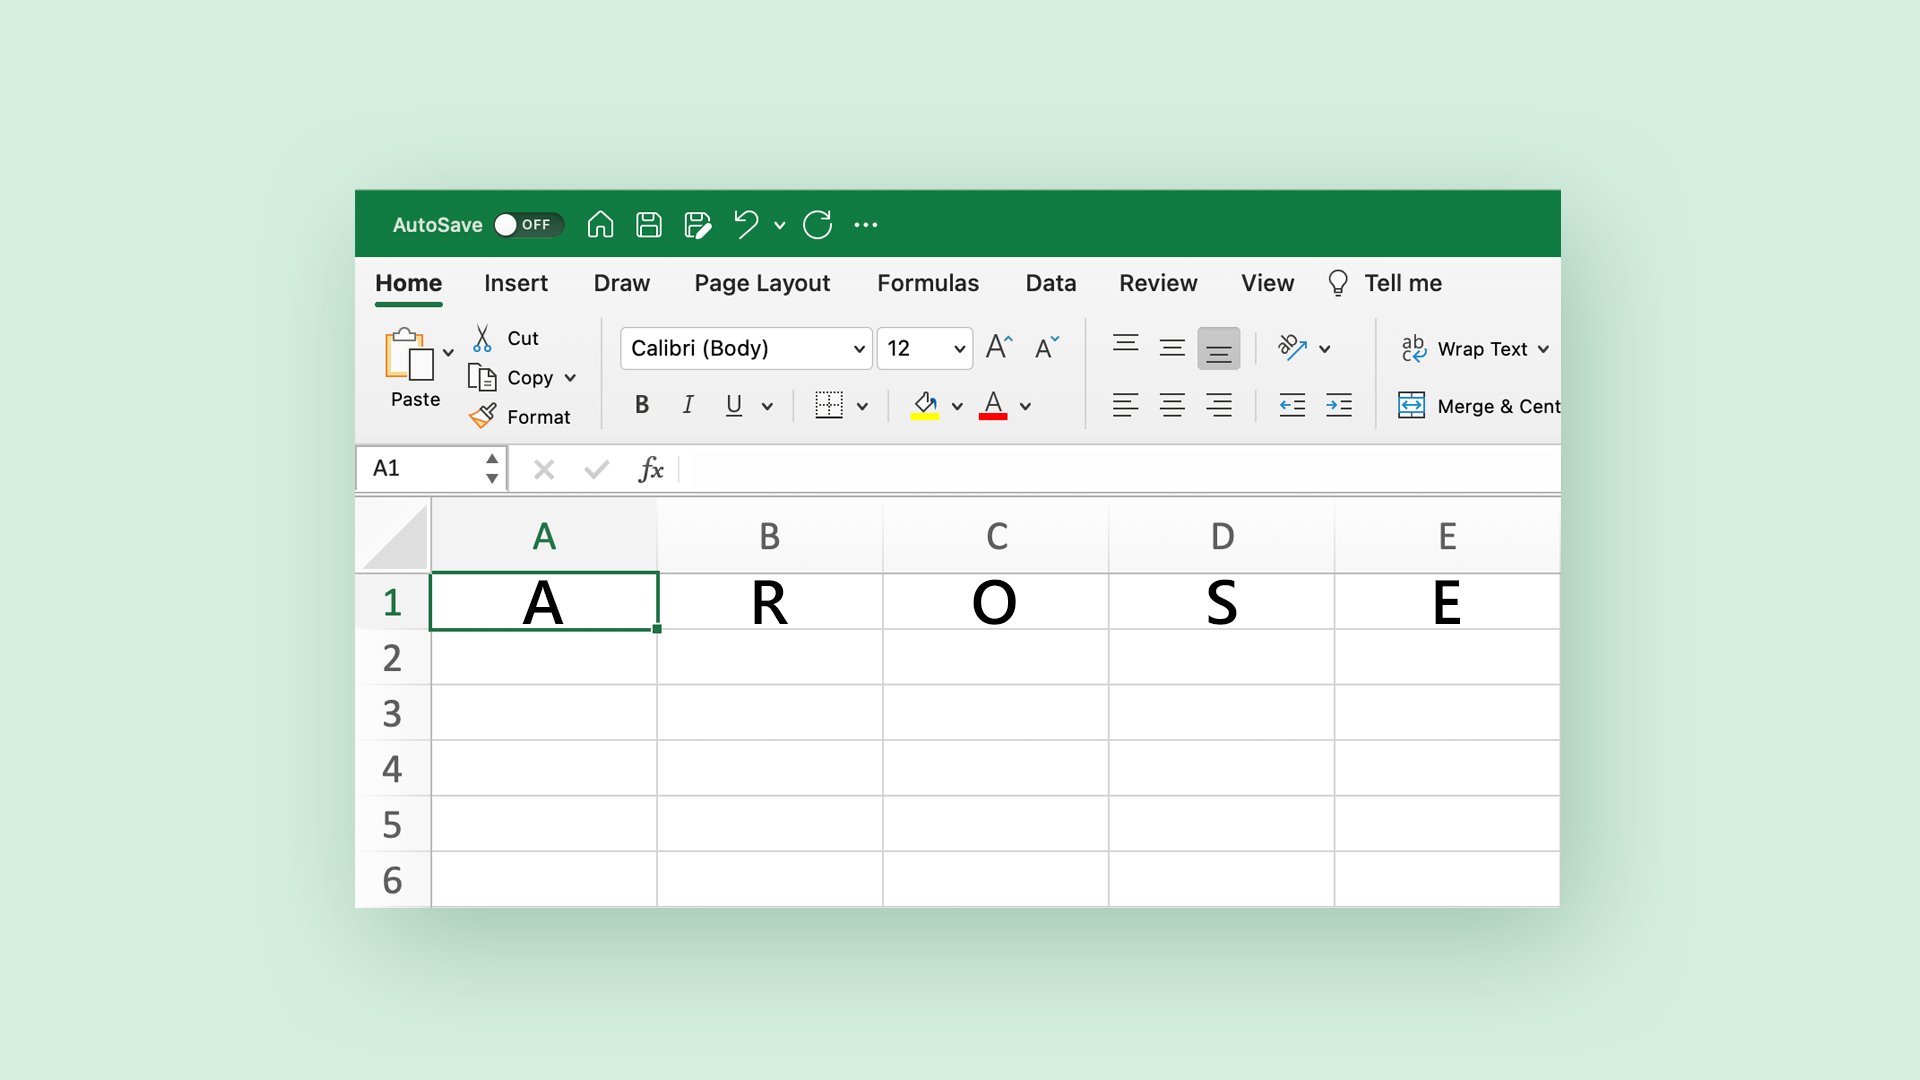Open the more options ellipsis in title bar
Image resolution: width=1920 pixels, height=1080 pixels.
tap(866, 225)
